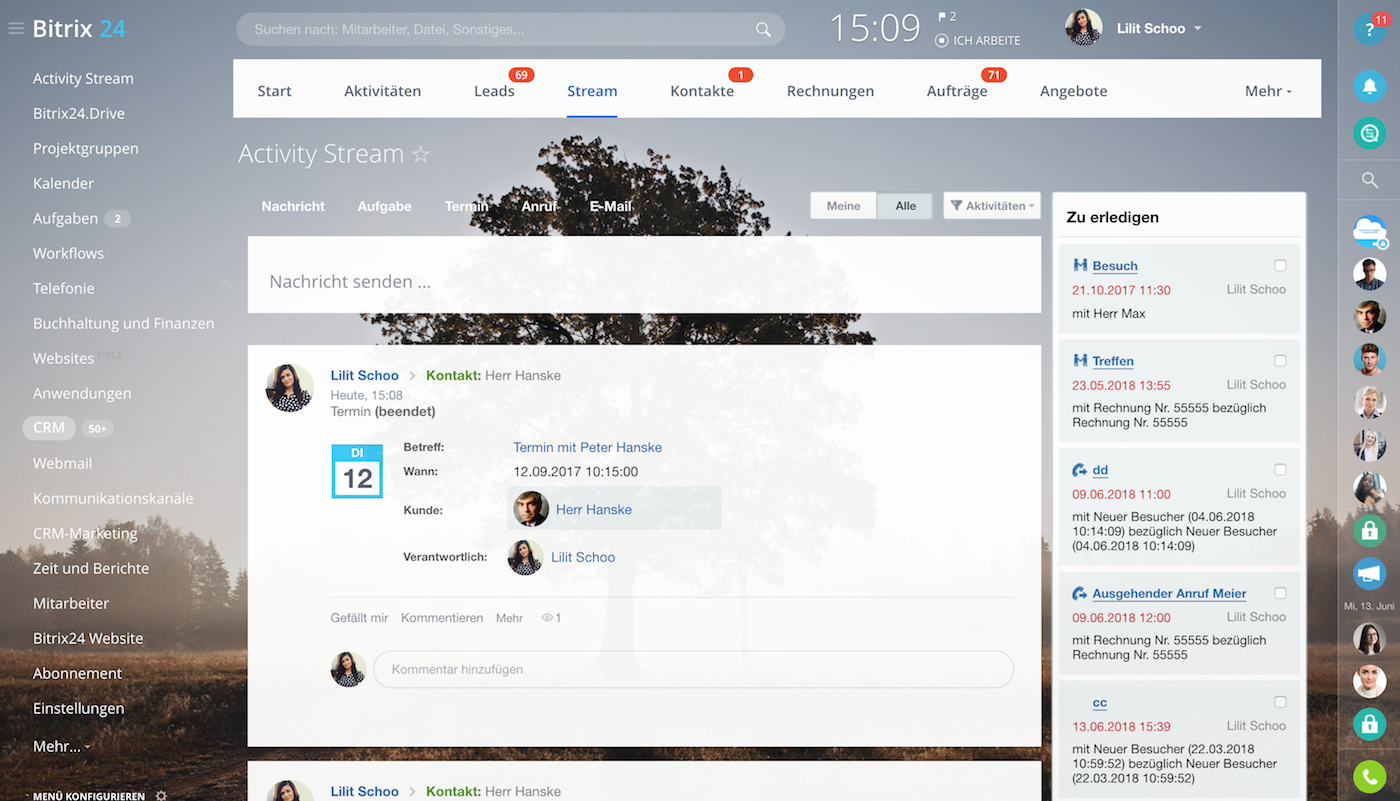Click Lilit Schoo's avatar on the first stream post

pyautogui.click(x=290, y=388)
